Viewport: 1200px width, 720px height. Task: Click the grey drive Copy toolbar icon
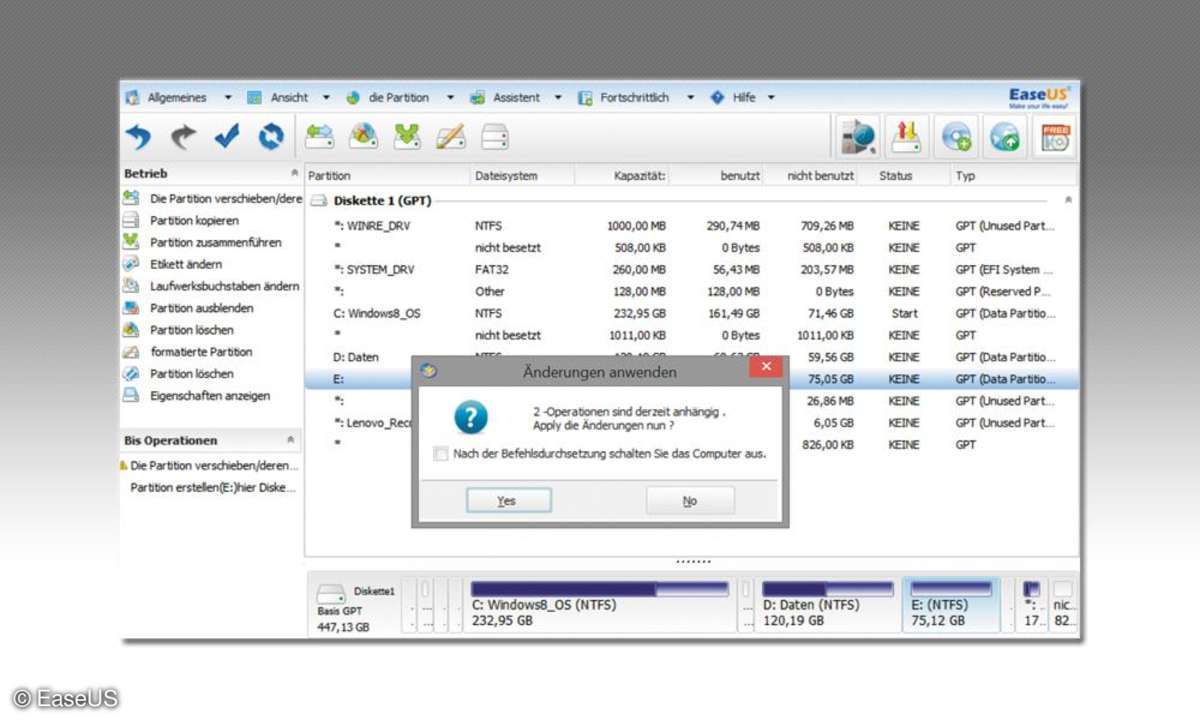tap(495, 136)
